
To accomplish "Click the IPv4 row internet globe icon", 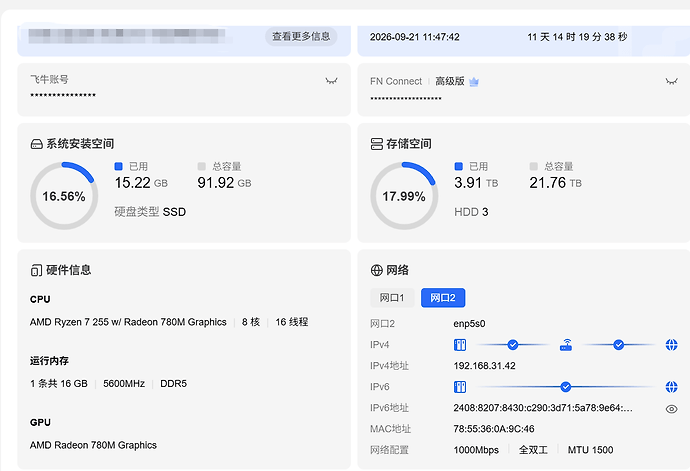I will point(672,345).
